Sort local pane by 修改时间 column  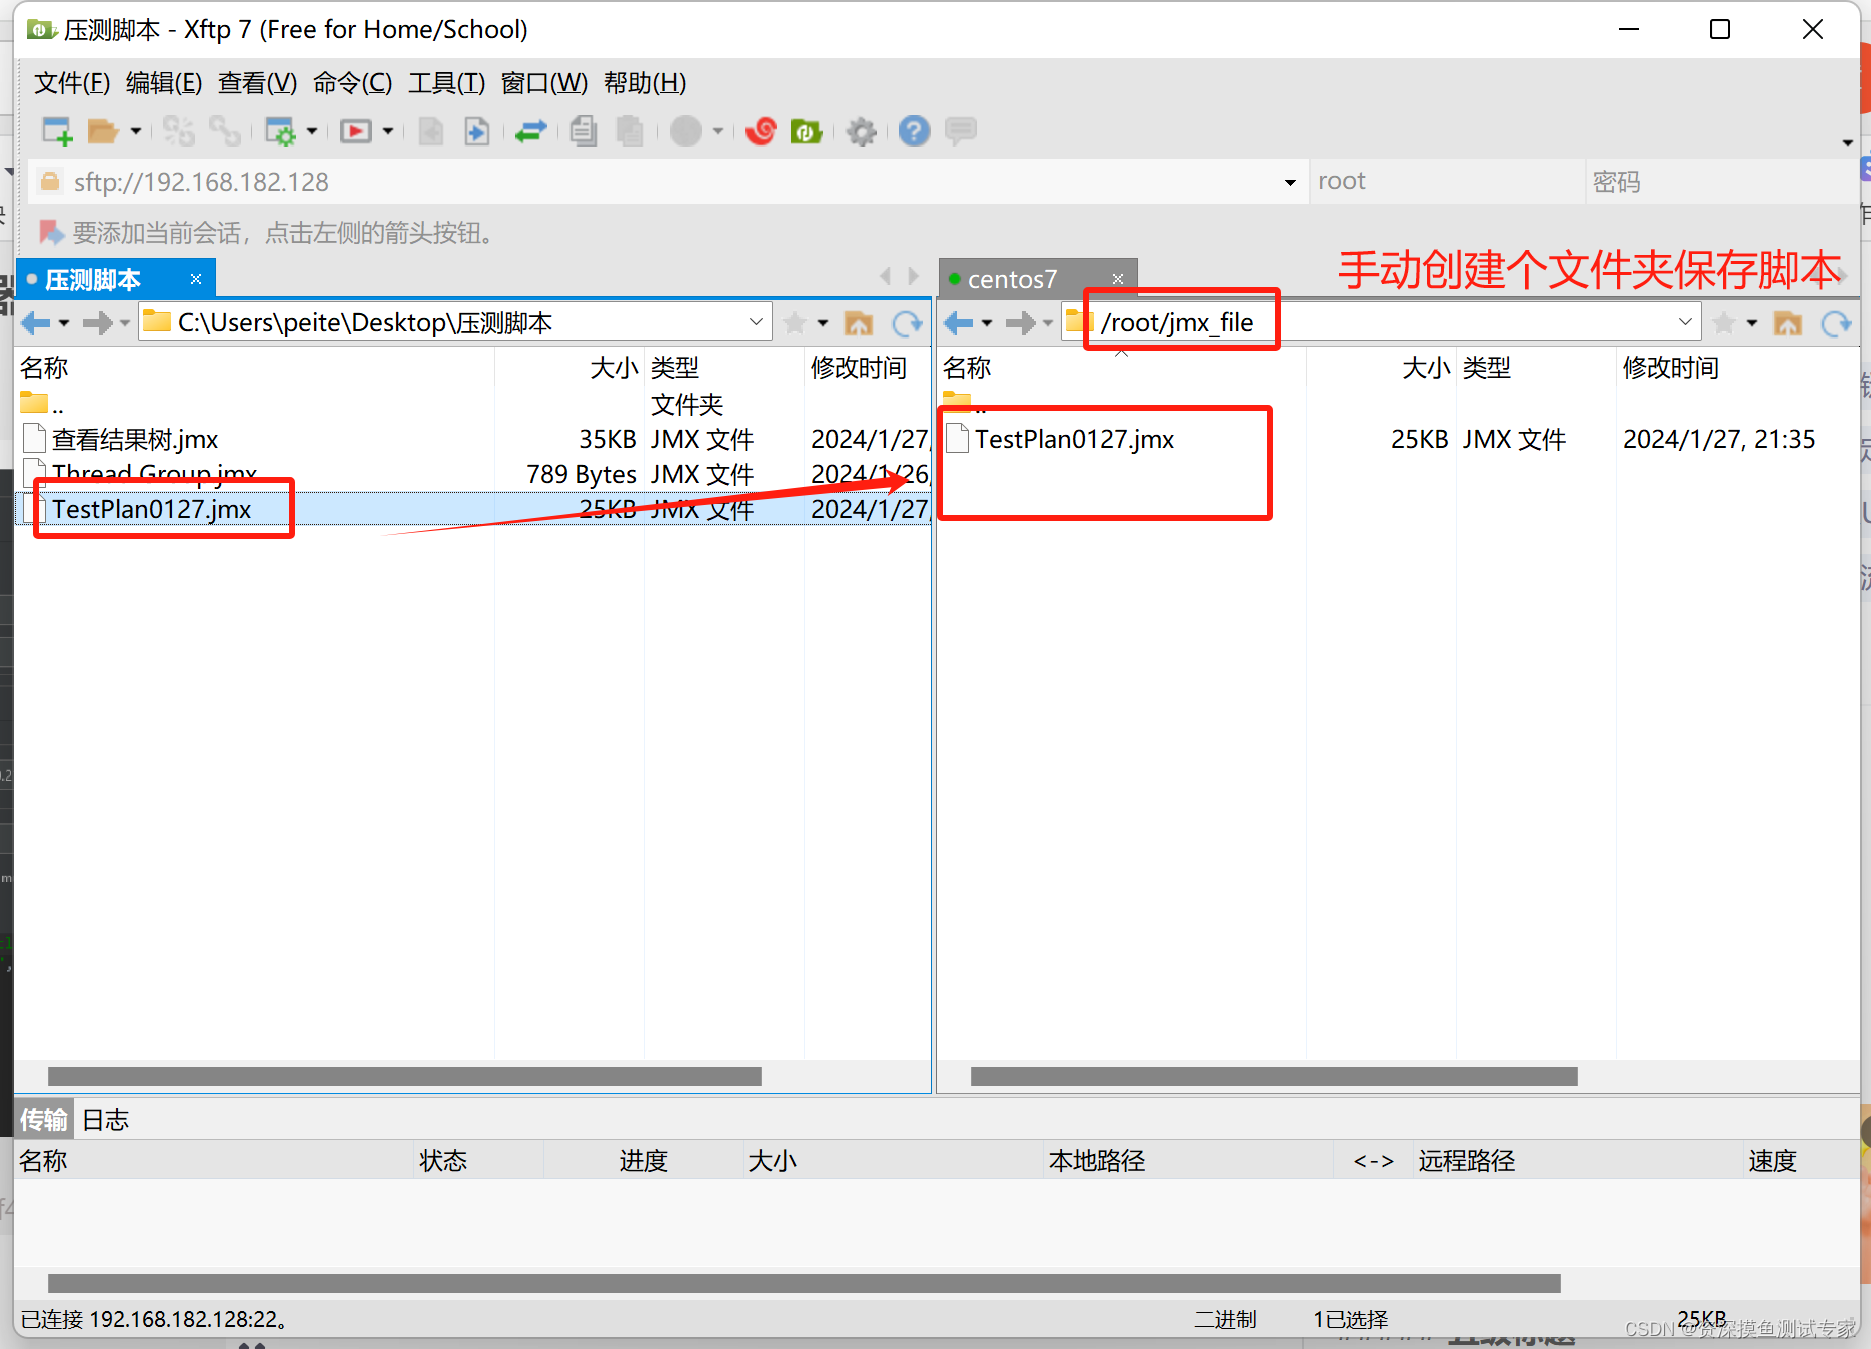[866, 368]
